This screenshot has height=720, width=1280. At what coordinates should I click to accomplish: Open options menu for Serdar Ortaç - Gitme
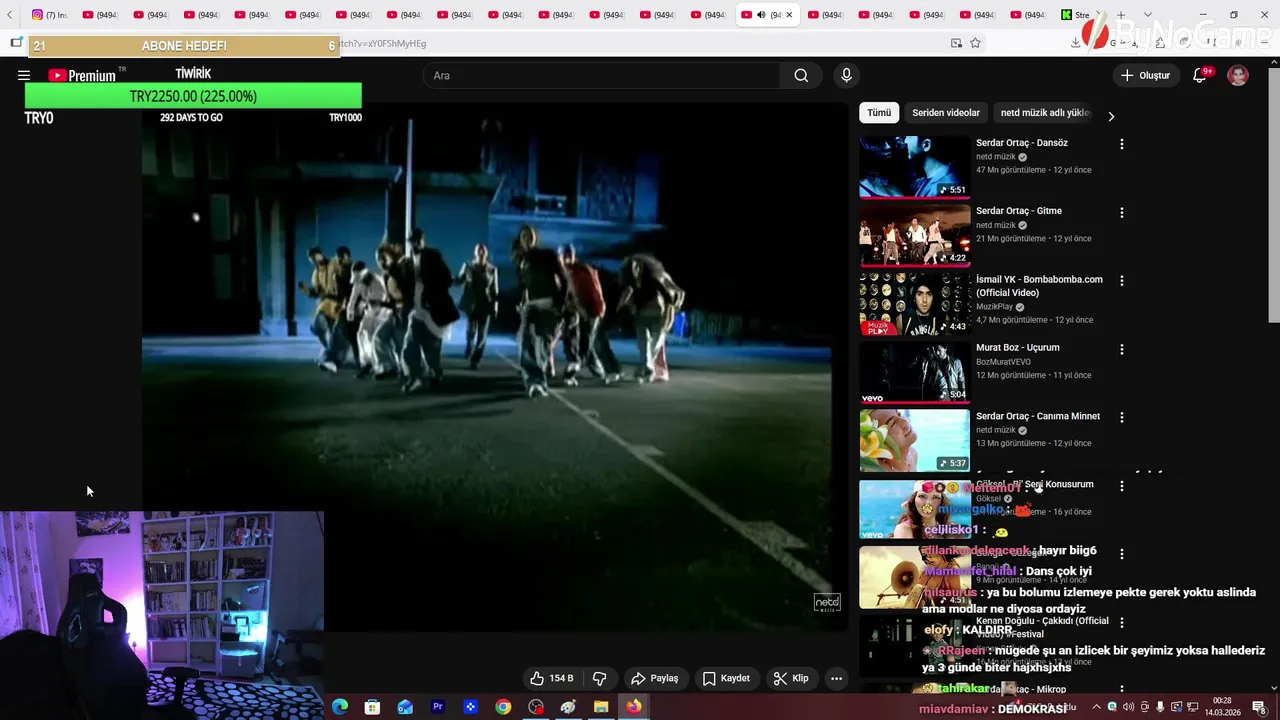pos(1121,212)
